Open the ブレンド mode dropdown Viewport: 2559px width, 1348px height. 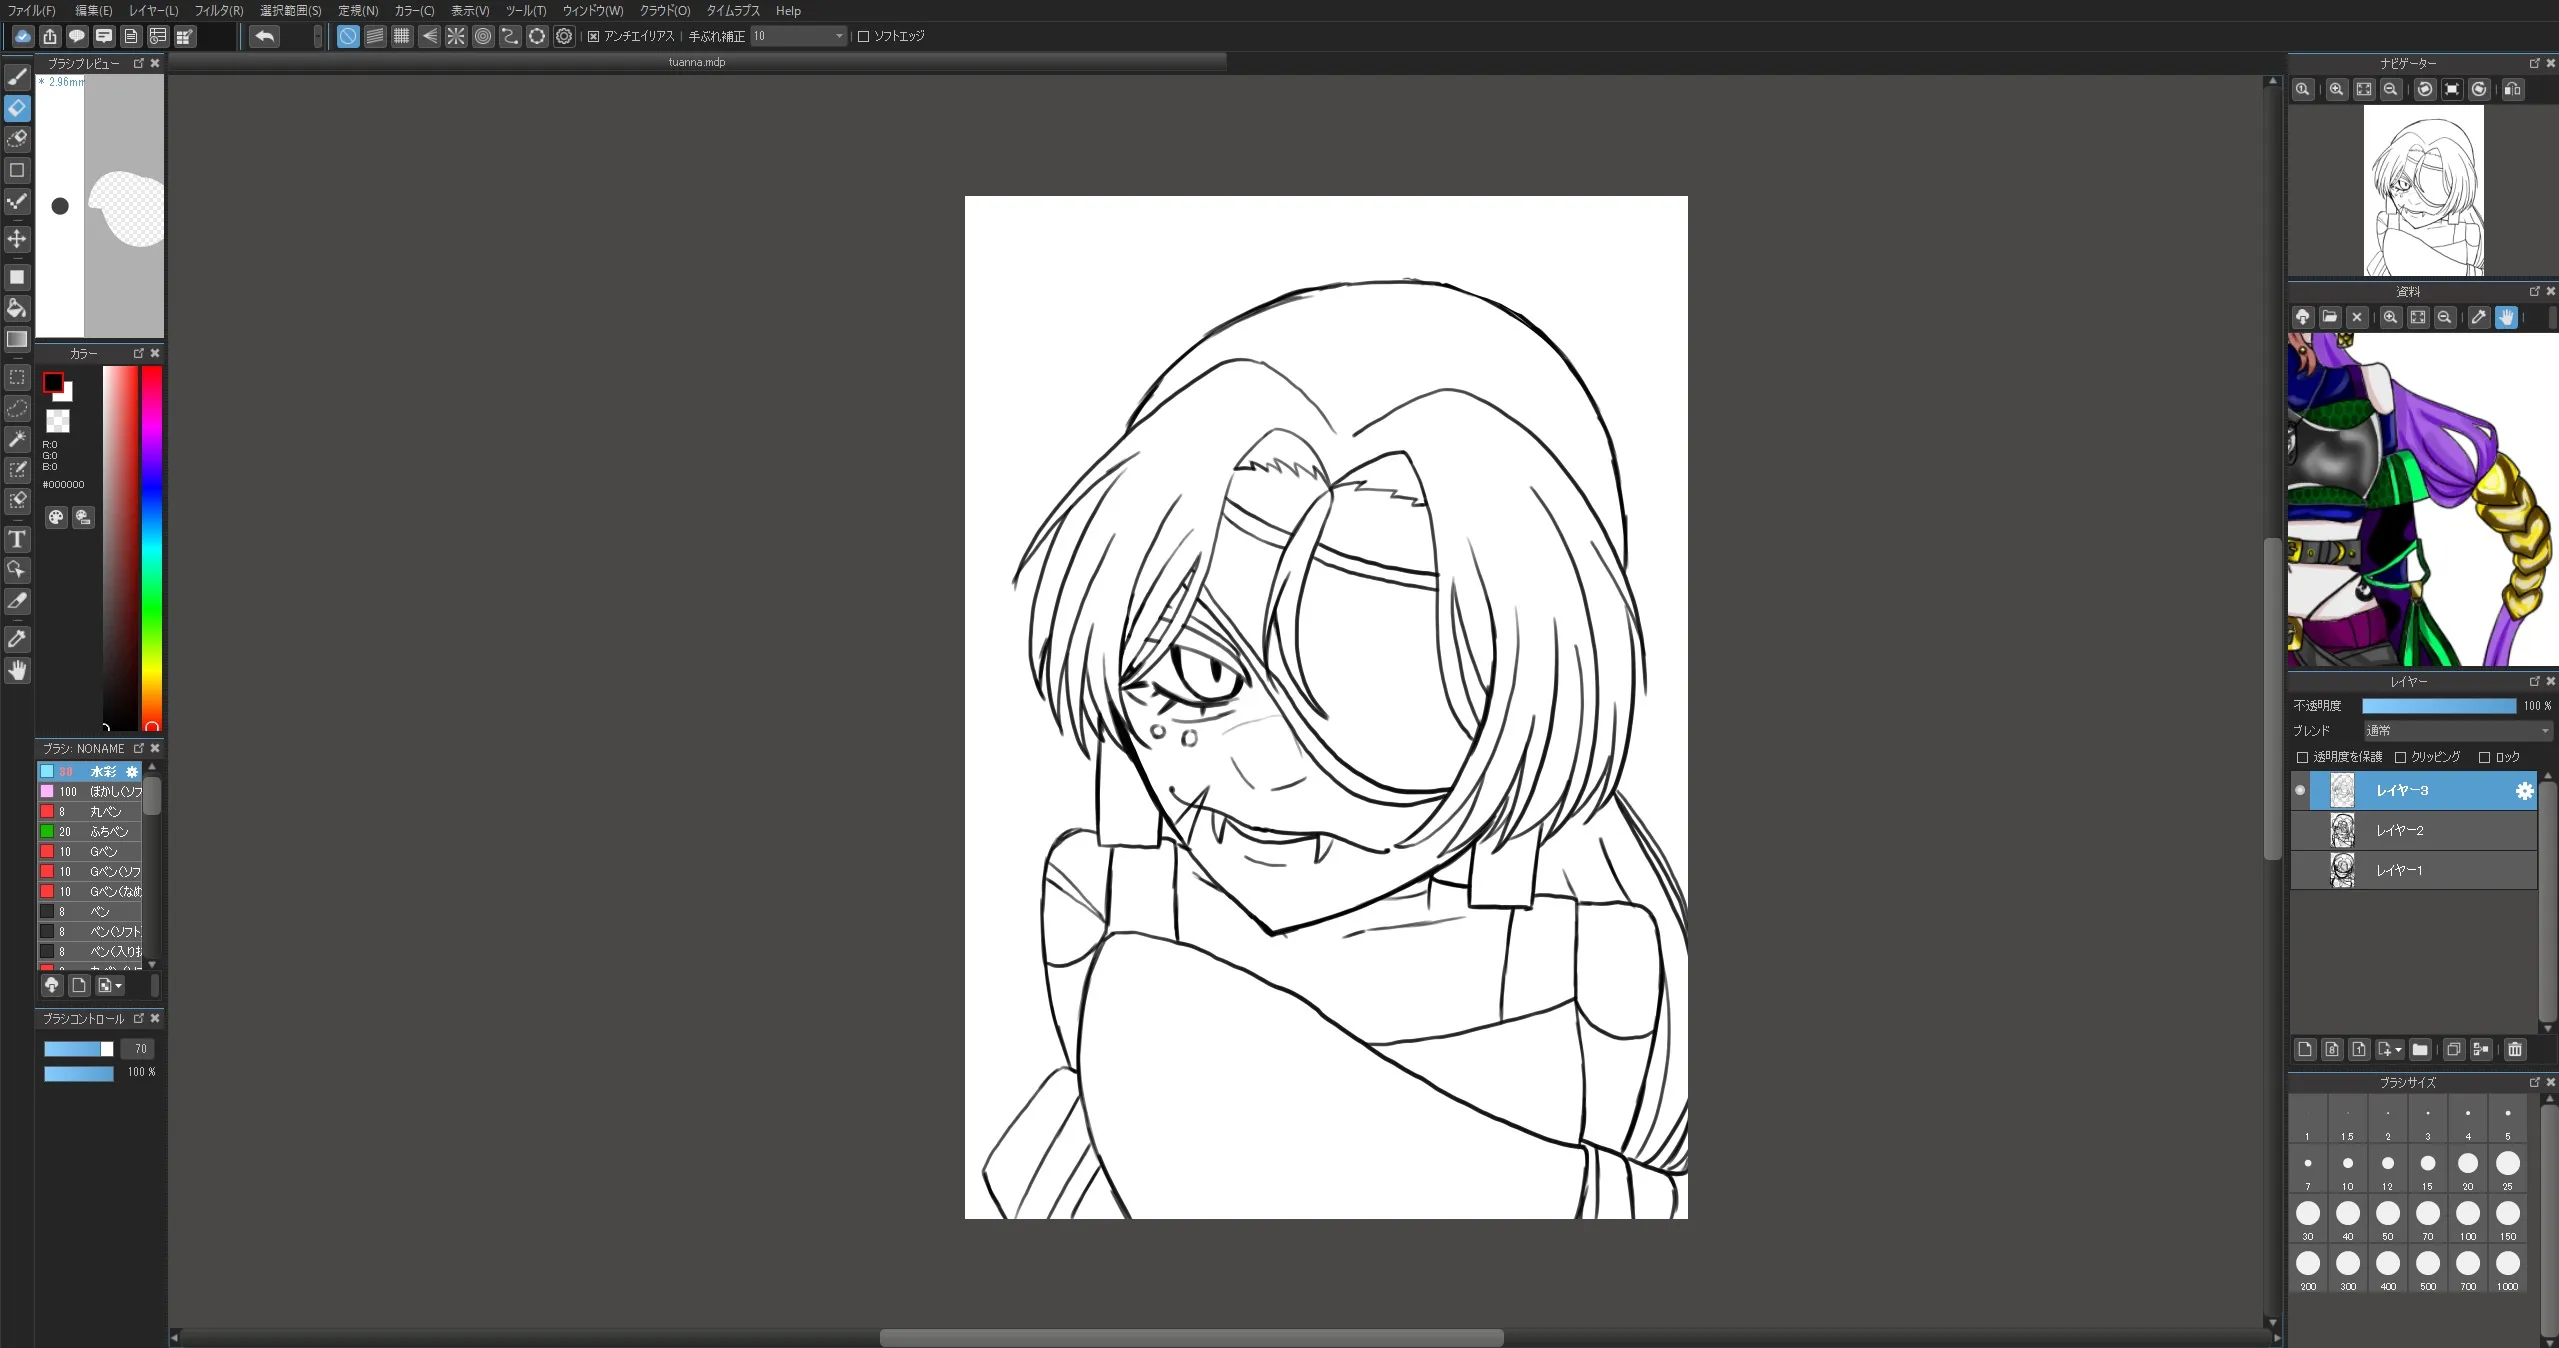pyautogui.click(x=2458, y=731)
